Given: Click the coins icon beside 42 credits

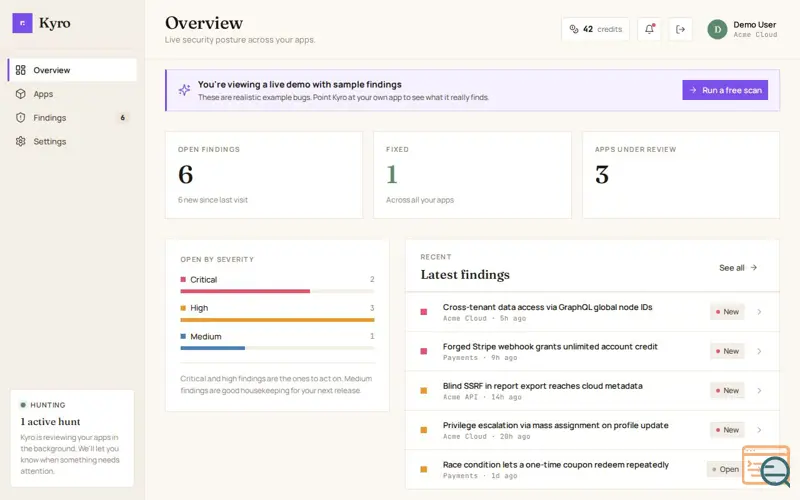Looking at the screenshot, I should (574, 29).
